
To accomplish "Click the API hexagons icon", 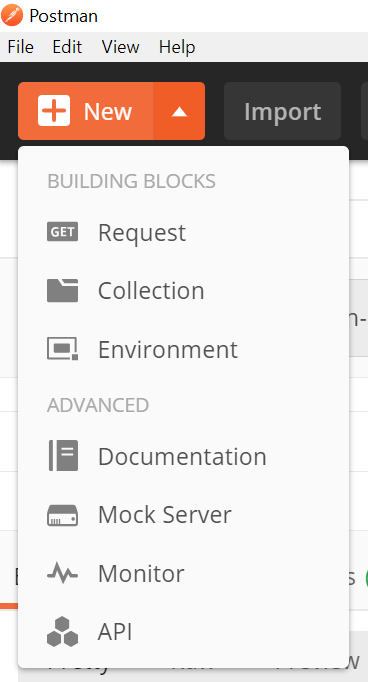I will 63,632.
